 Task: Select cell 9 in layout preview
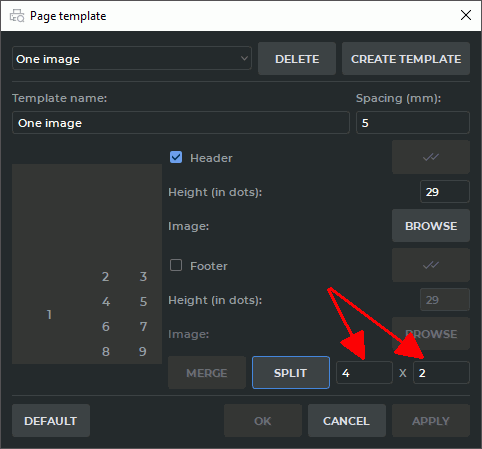tap(143, 351)
